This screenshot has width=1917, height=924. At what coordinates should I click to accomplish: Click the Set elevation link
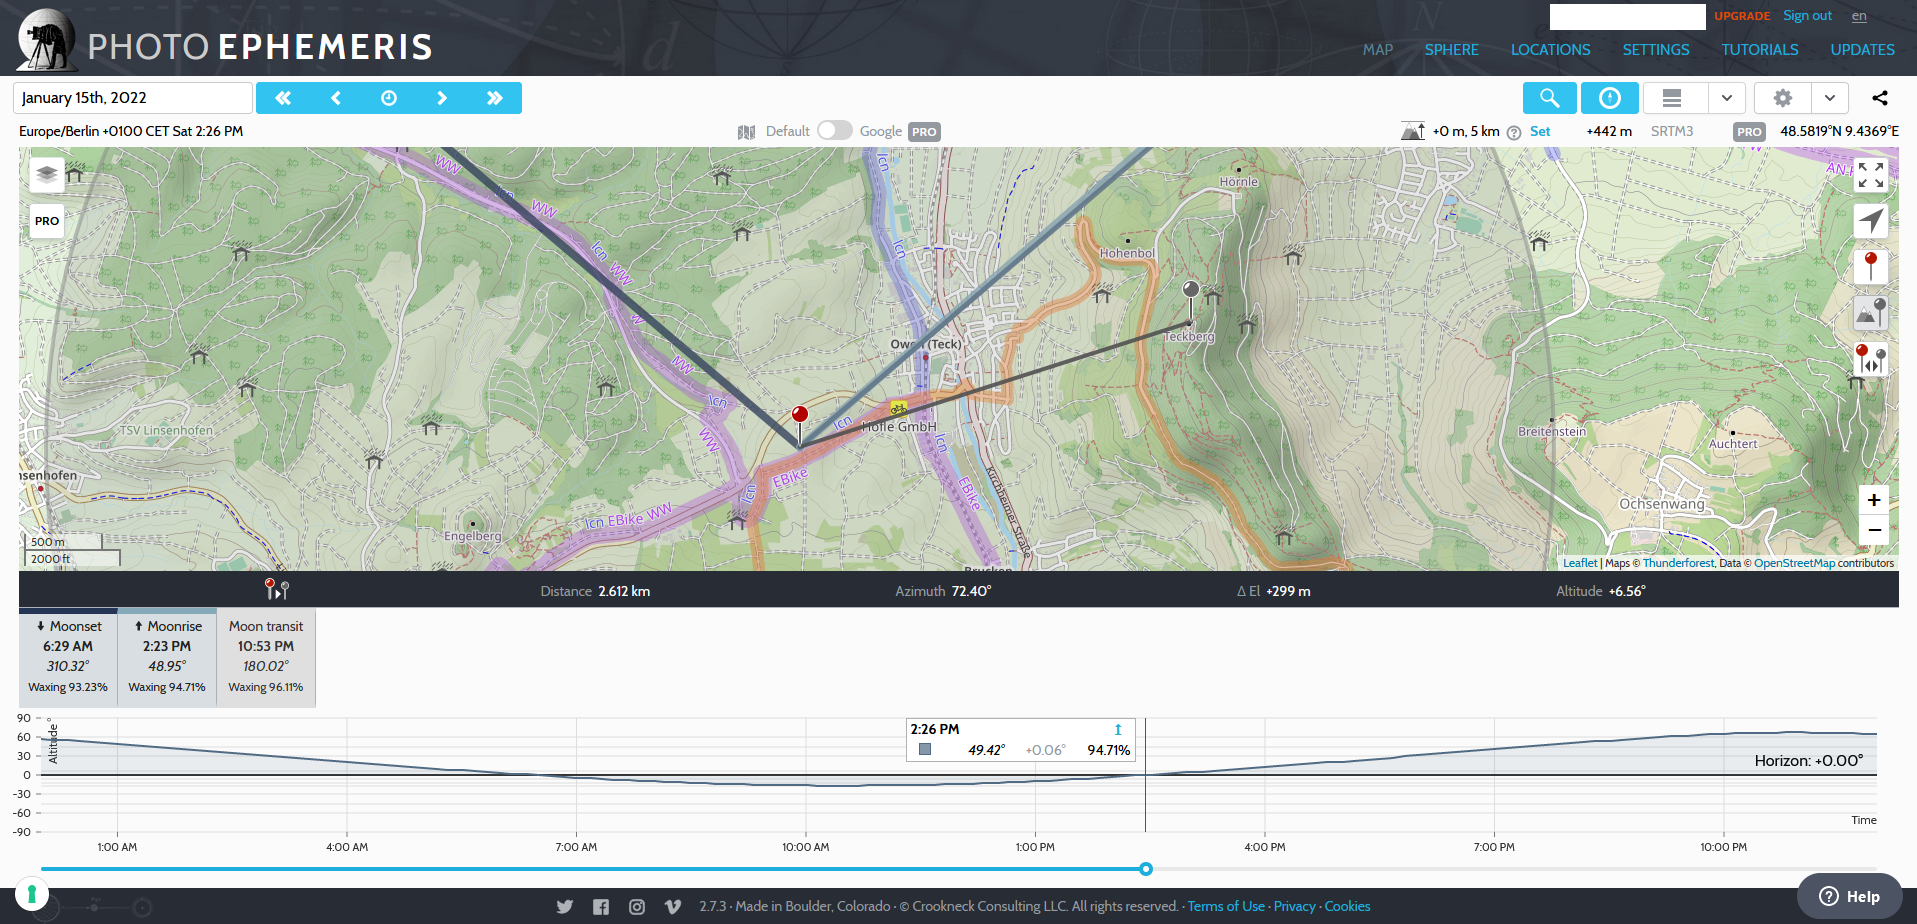point(1540,131)
